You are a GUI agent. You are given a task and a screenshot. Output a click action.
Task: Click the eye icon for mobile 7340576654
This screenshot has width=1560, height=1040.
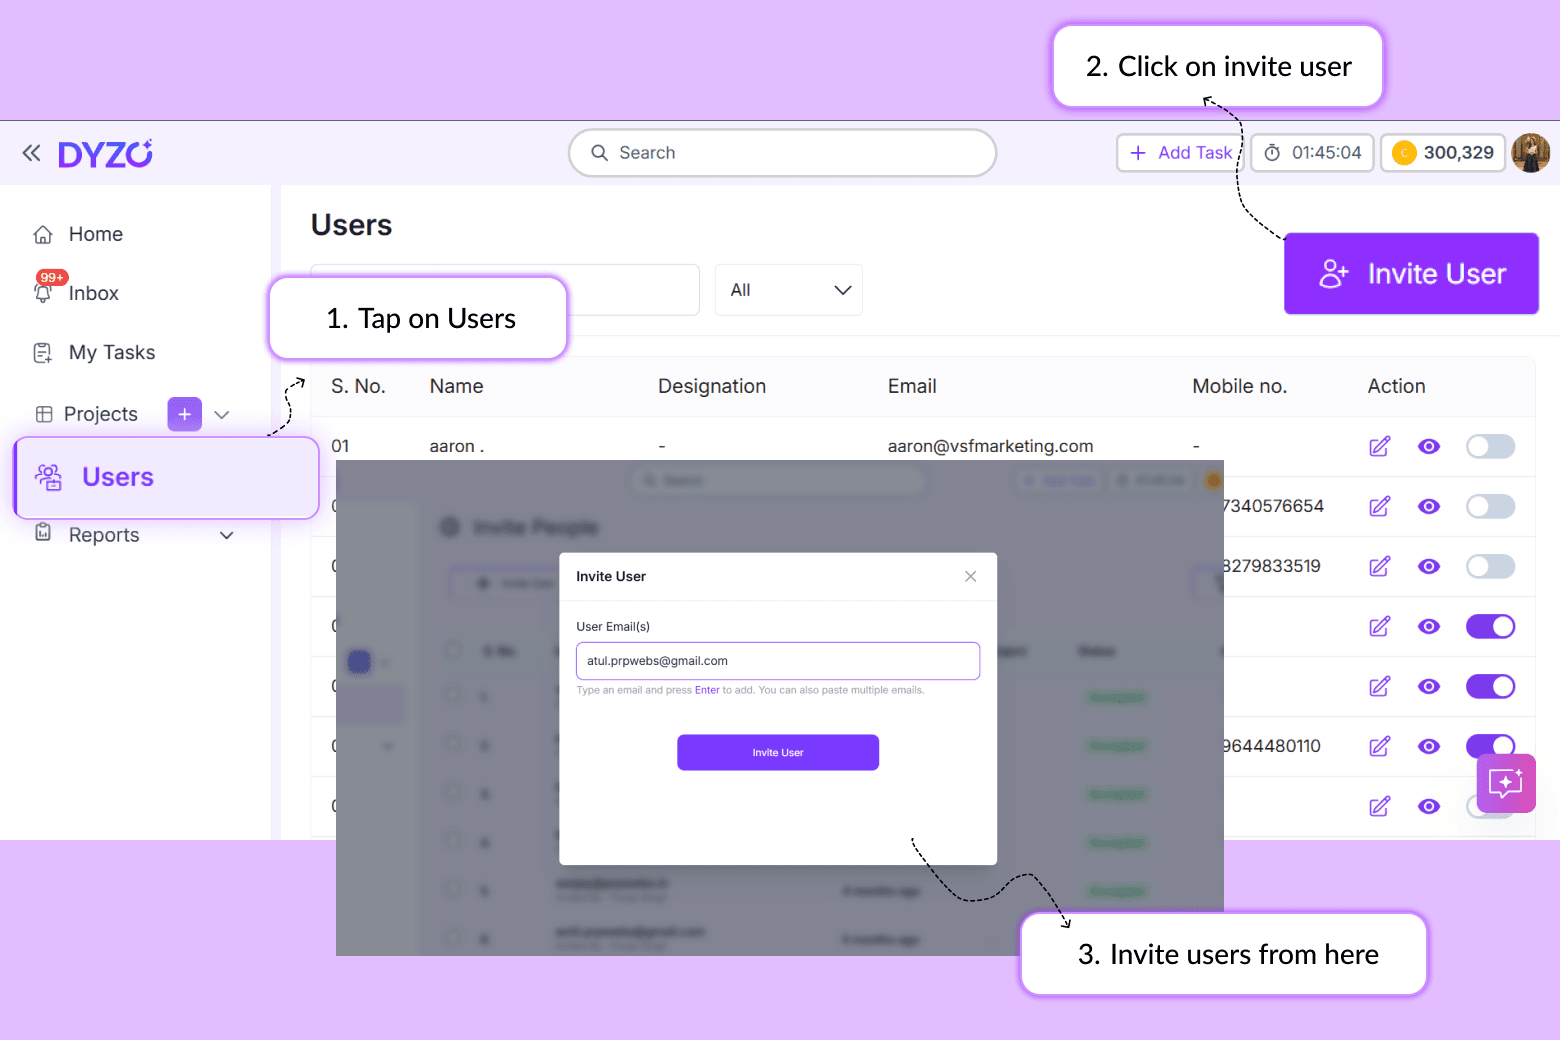pos(1429,506)
